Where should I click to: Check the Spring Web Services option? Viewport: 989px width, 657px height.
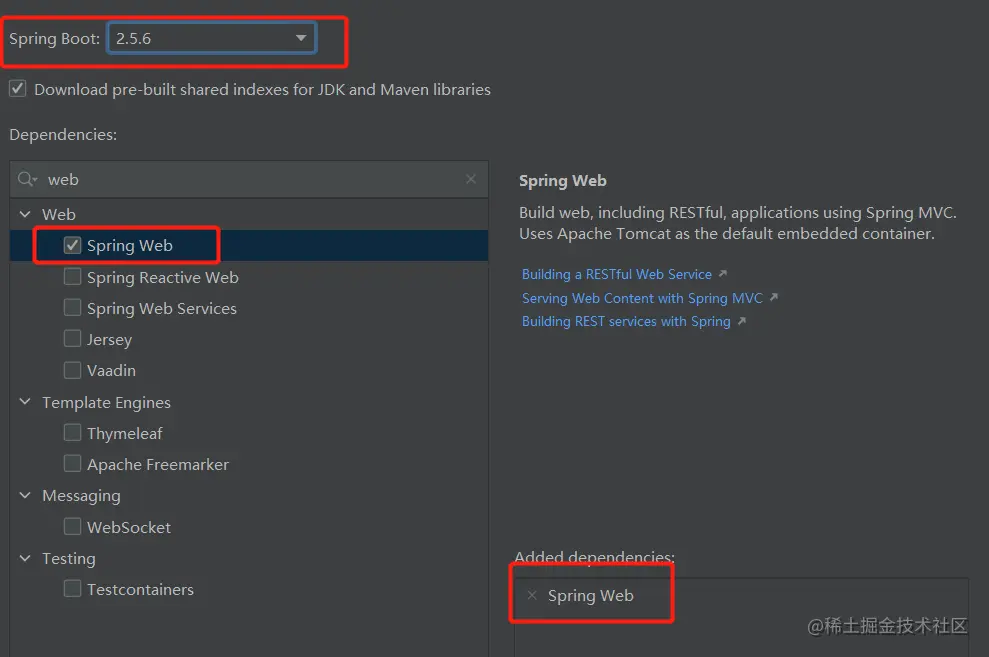coord(72,308)
